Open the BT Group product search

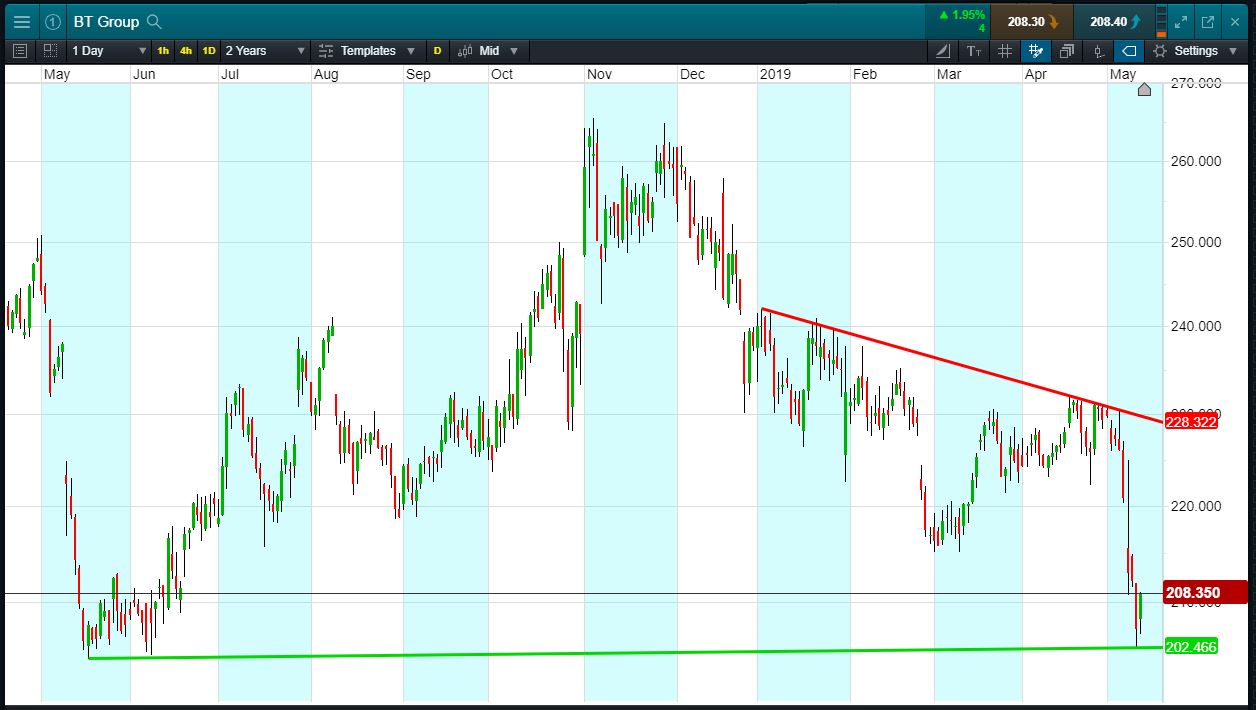pos(154,21)
